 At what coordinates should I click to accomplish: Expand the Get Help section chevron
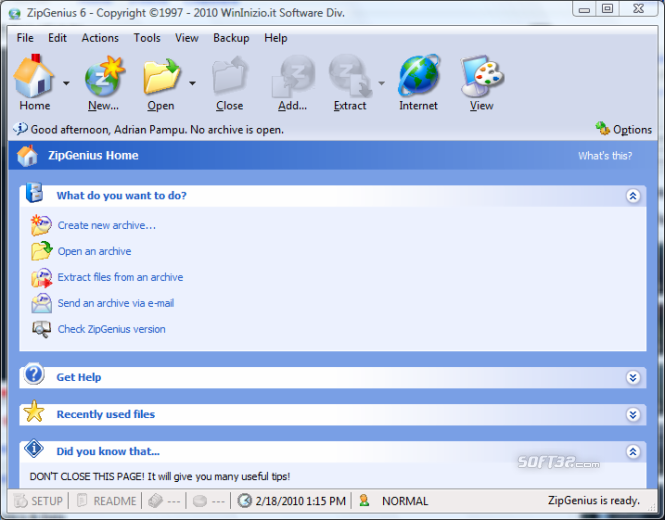point(633,377)
